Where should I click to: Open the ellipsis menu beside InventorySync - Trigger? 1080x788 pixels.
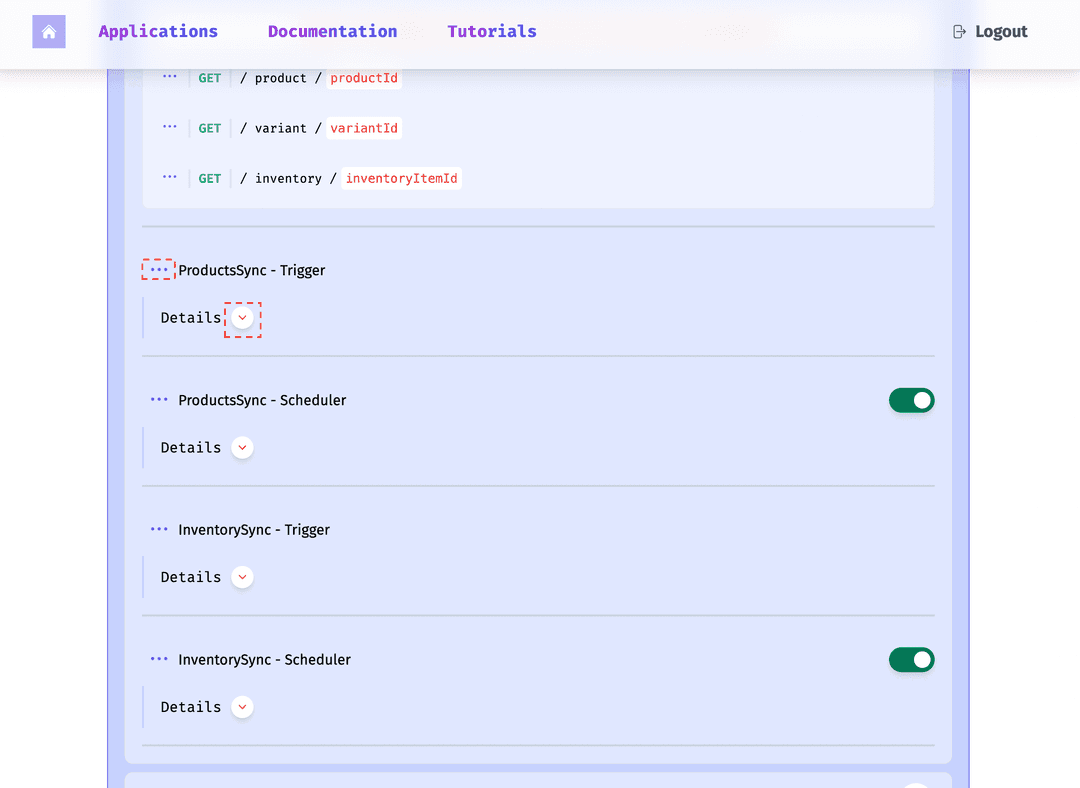(159, 529)
